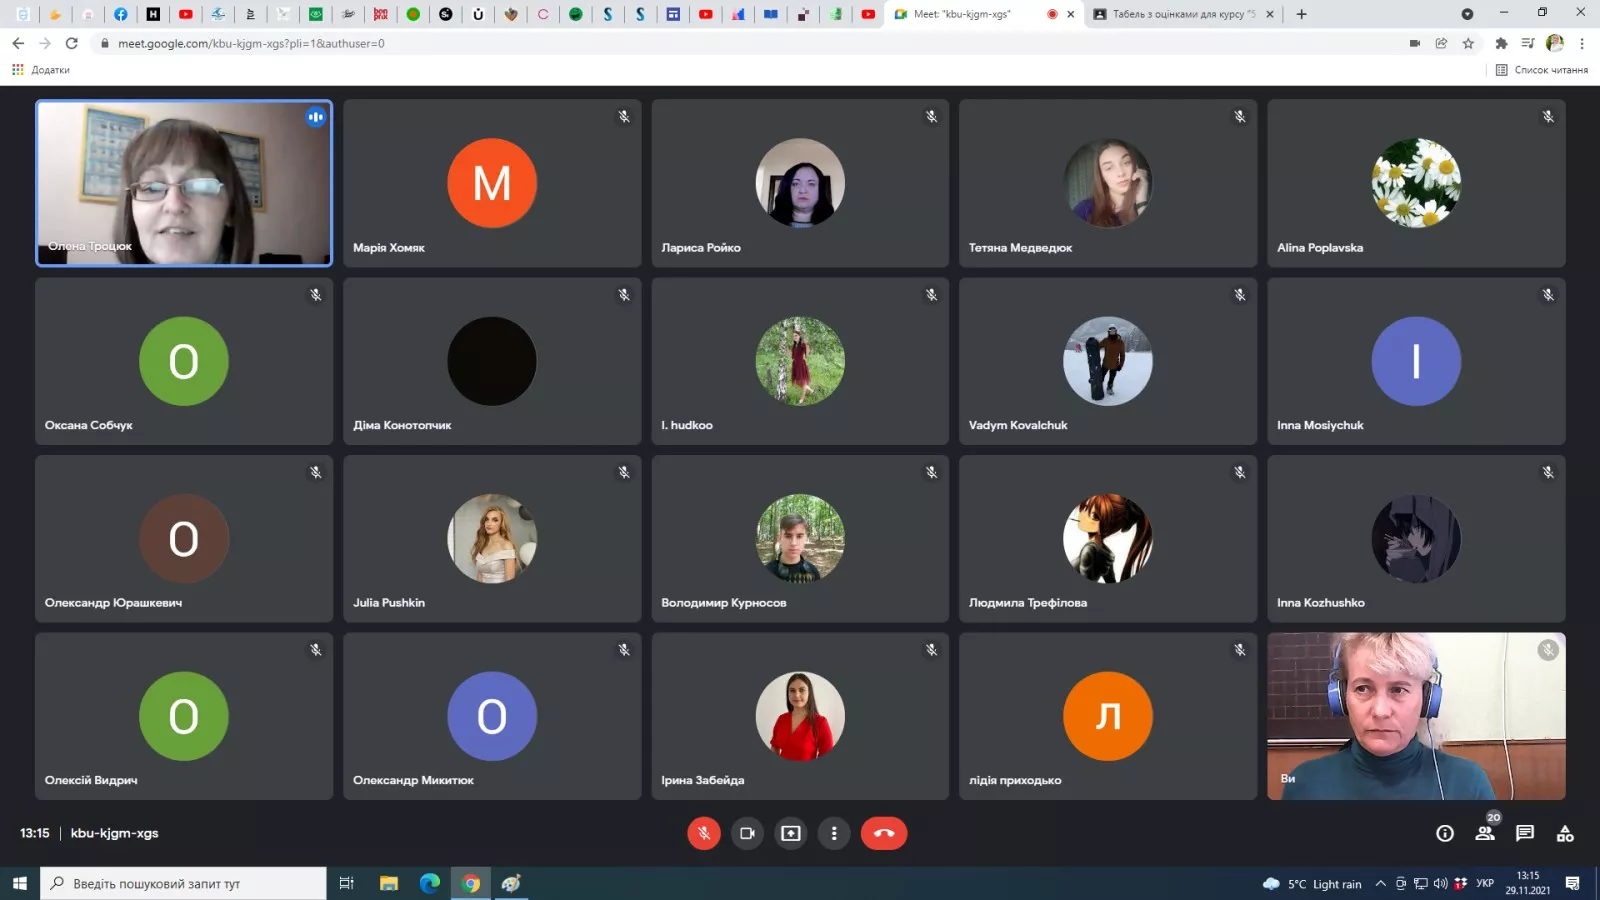
Task: Open a new browser tab
Action: point(1301,14)
